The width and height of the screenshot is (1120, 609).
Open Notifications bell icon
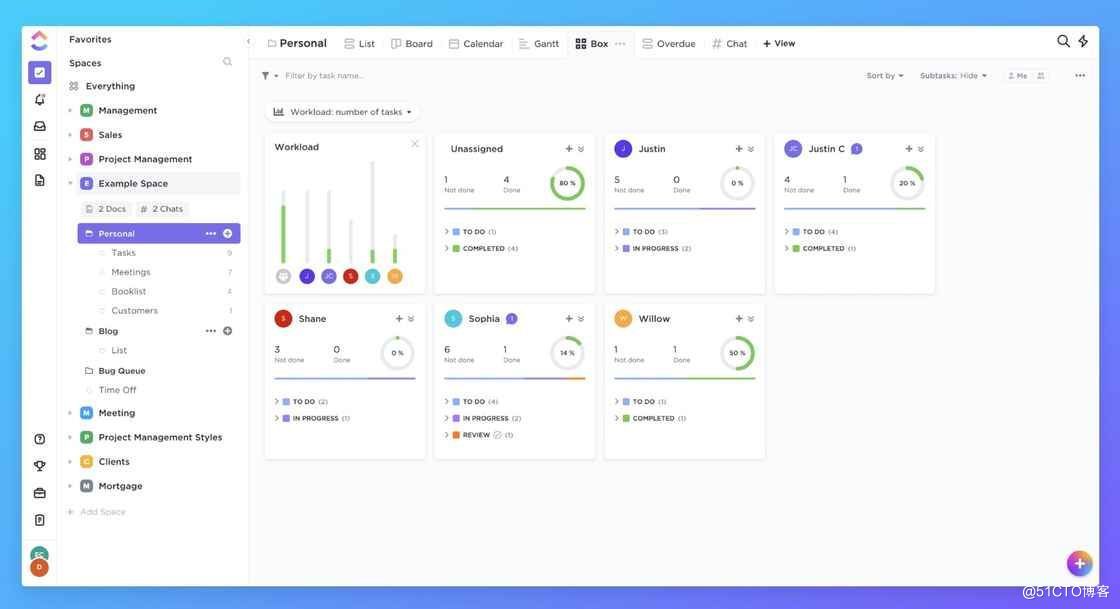tap(39, 99)
